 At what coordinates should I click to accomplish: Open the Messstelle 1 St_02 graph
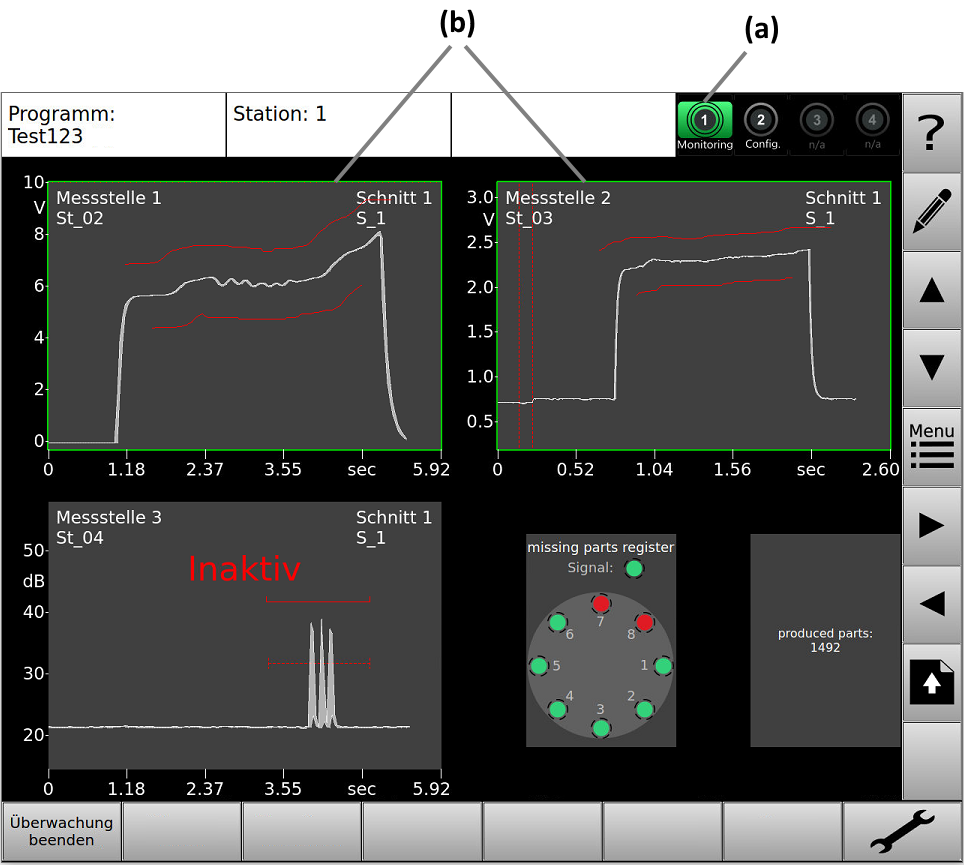(244, 315)
